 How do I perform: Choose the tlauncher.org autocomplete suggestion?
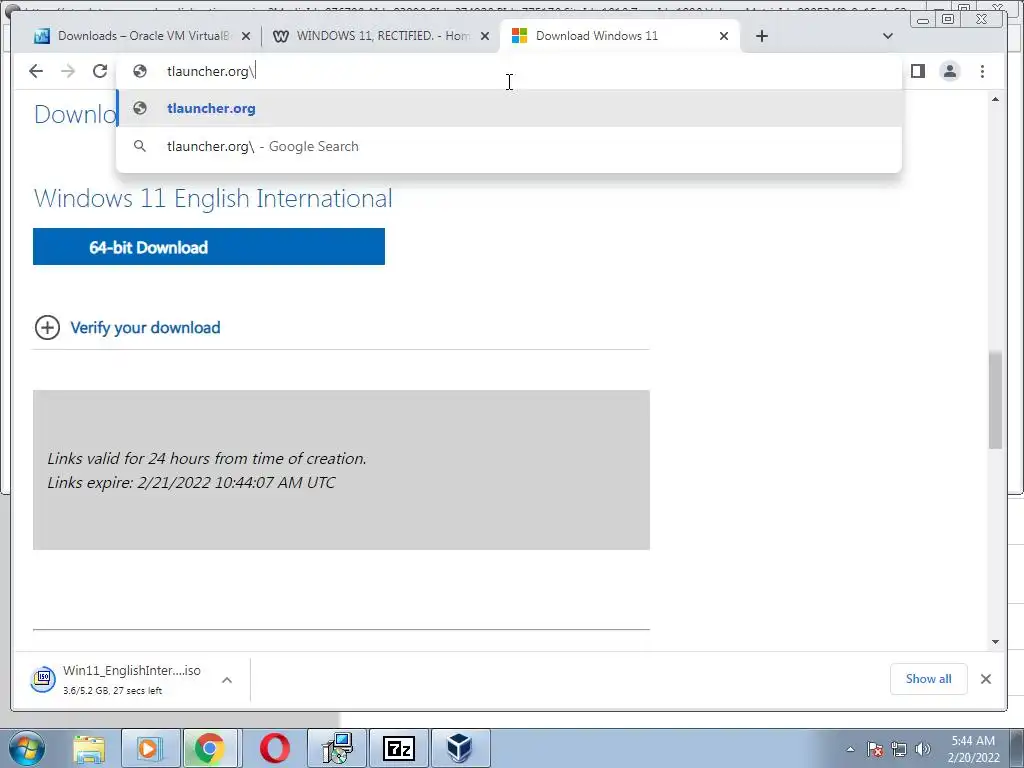tap(509, 108)
